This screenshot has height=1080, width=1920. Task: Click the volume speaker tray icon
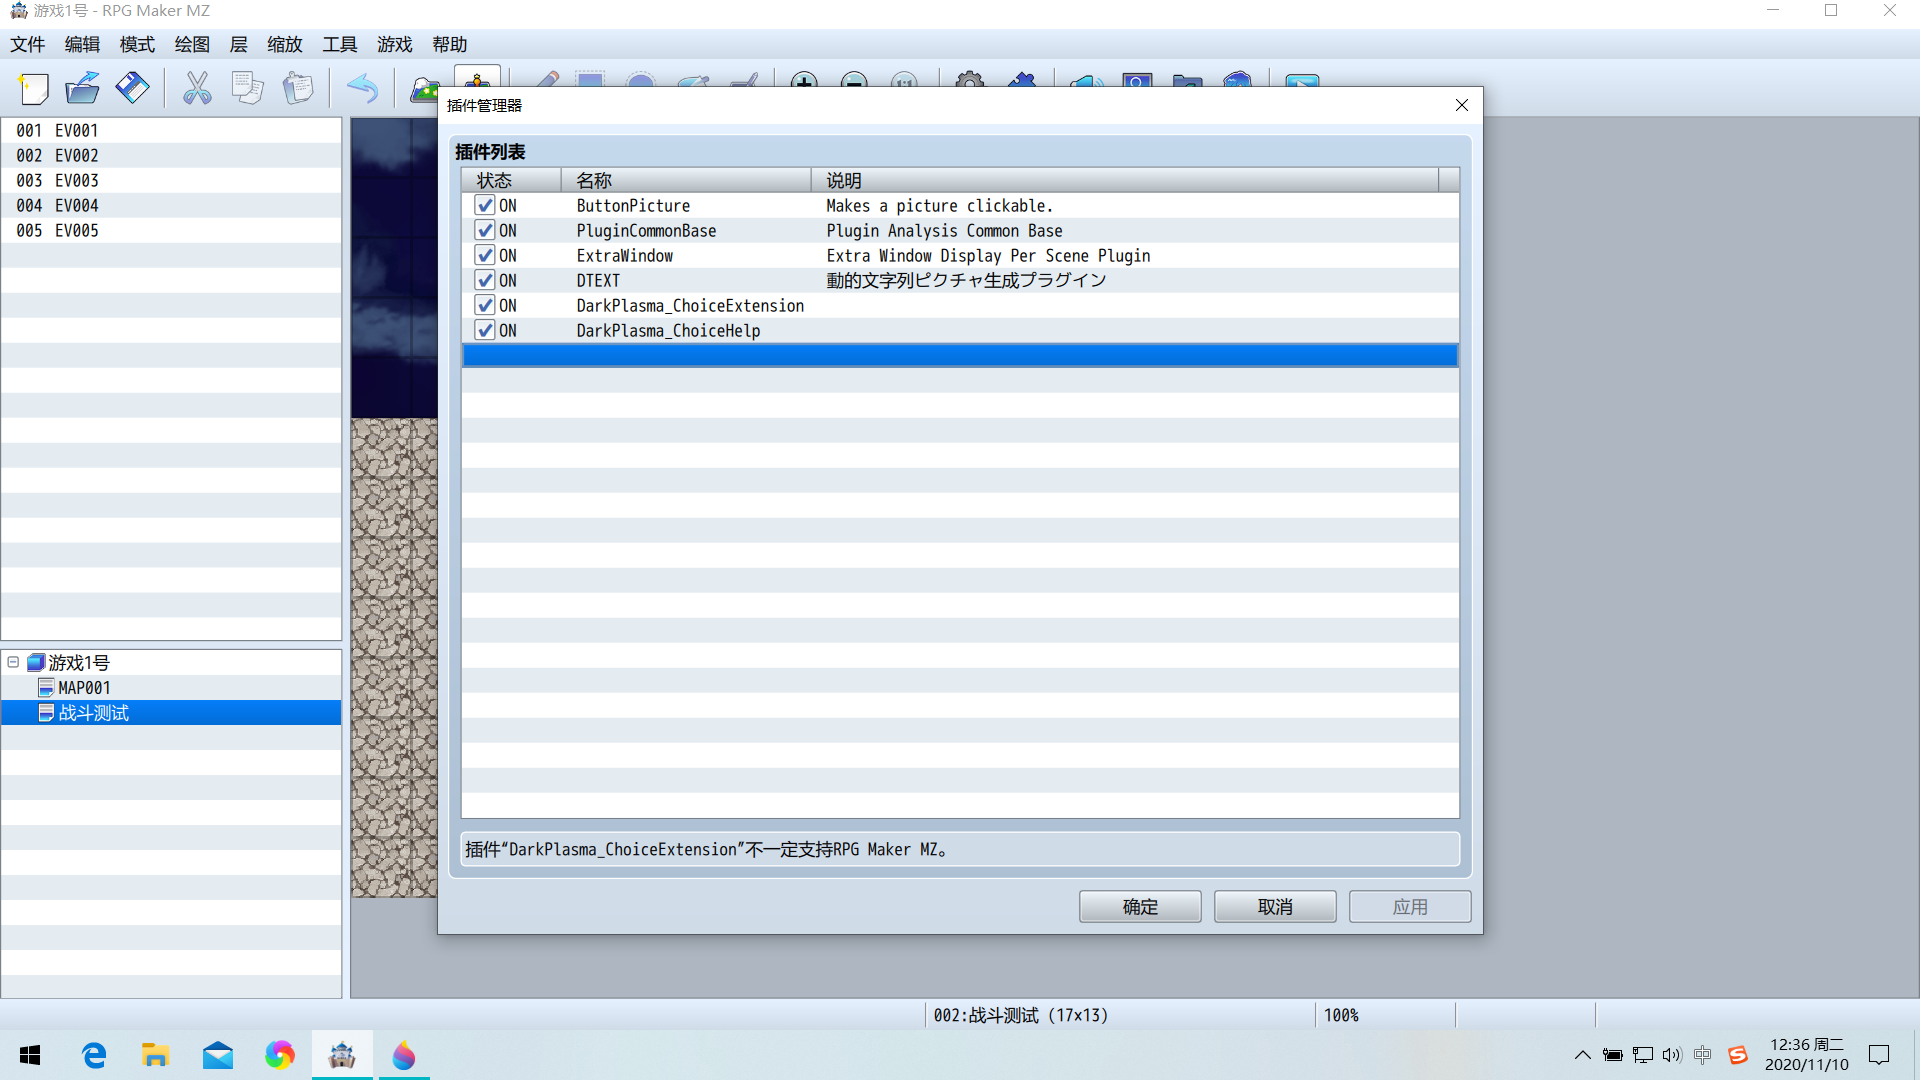click(x=1672, y=1055)
